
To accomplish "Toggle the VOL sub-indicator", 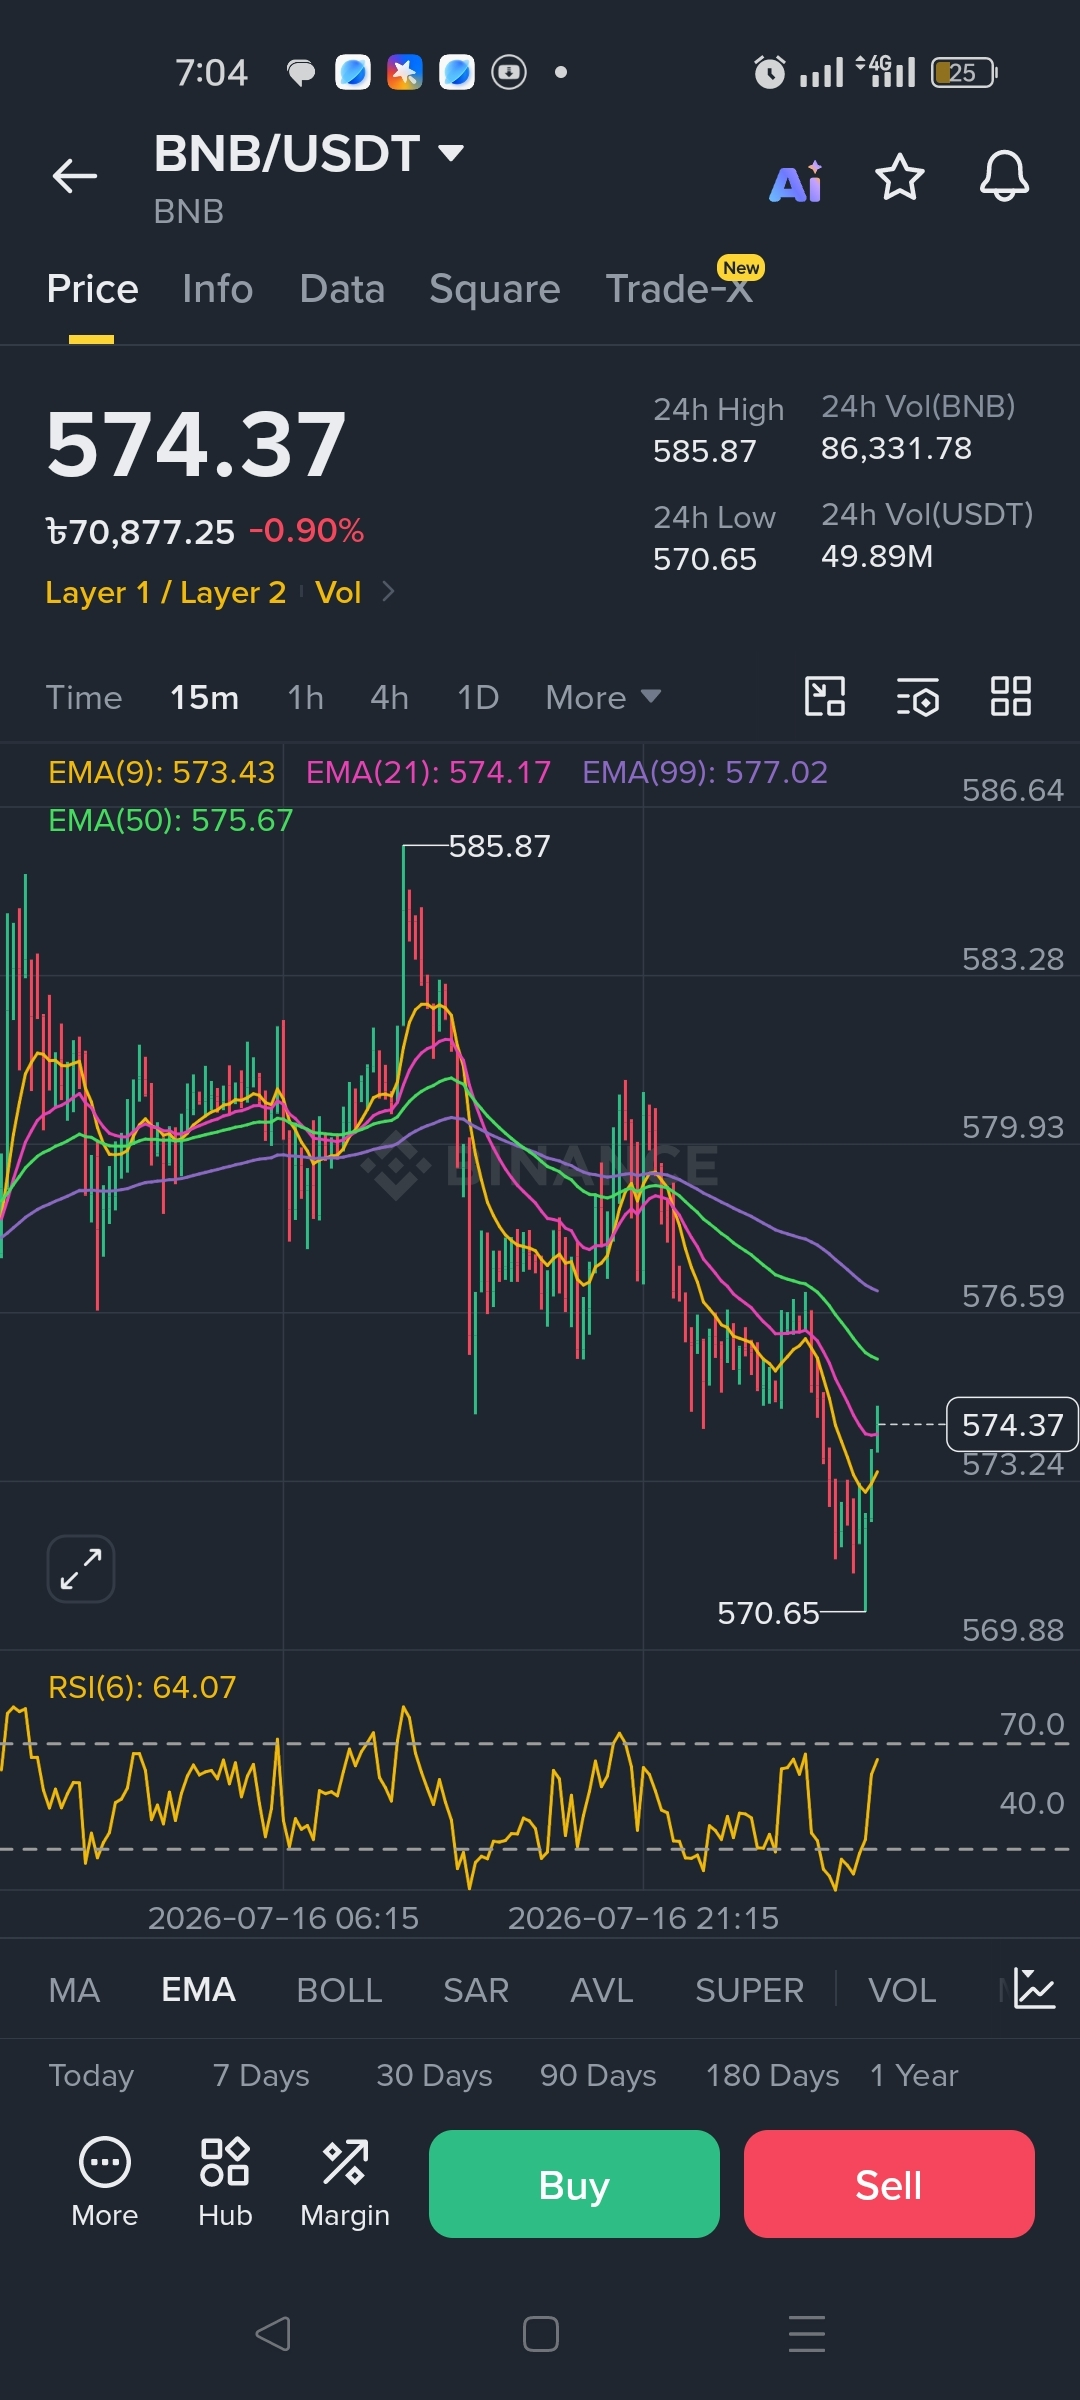I will pyautogui.click(x=902, y=1990).
